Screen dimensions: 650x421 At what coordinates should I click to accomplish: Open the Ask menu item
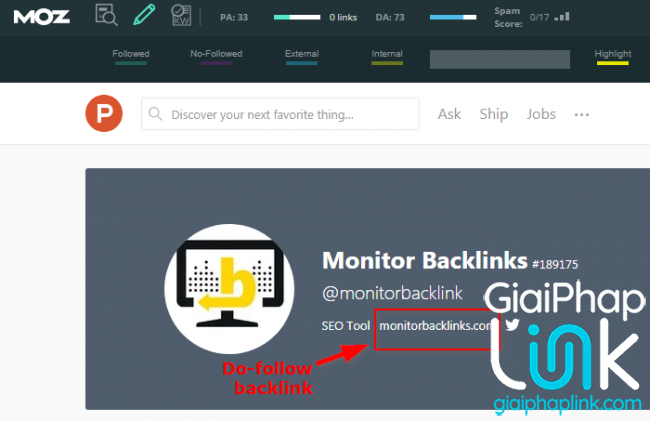[x=449, y=114]
